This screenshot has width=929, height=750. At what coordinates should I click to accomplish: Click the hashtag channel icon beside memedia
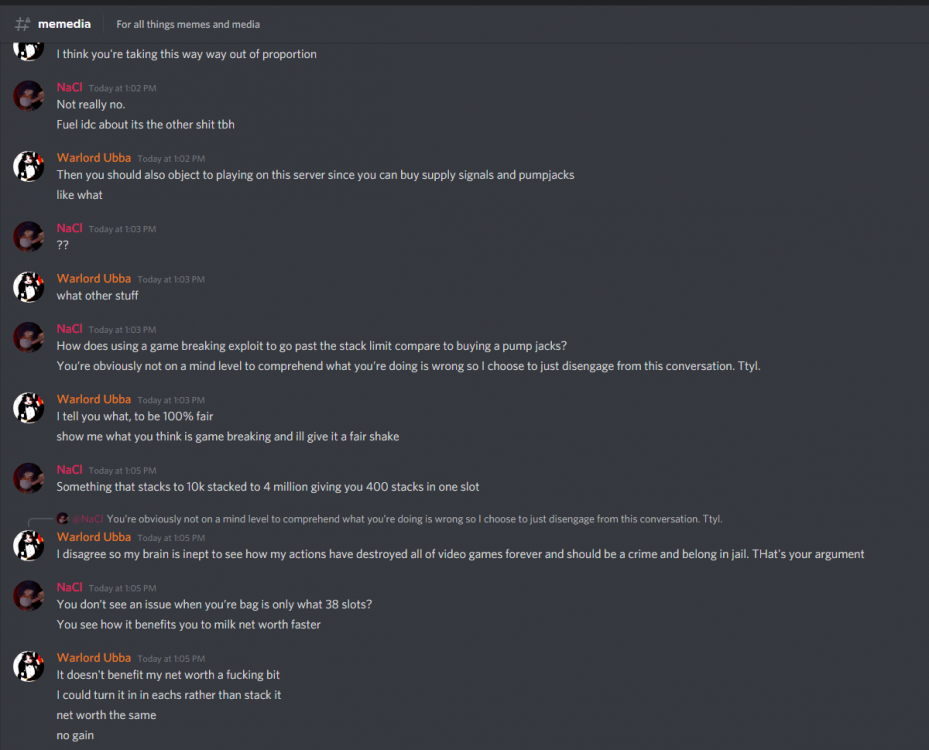(x=22, y=24)
